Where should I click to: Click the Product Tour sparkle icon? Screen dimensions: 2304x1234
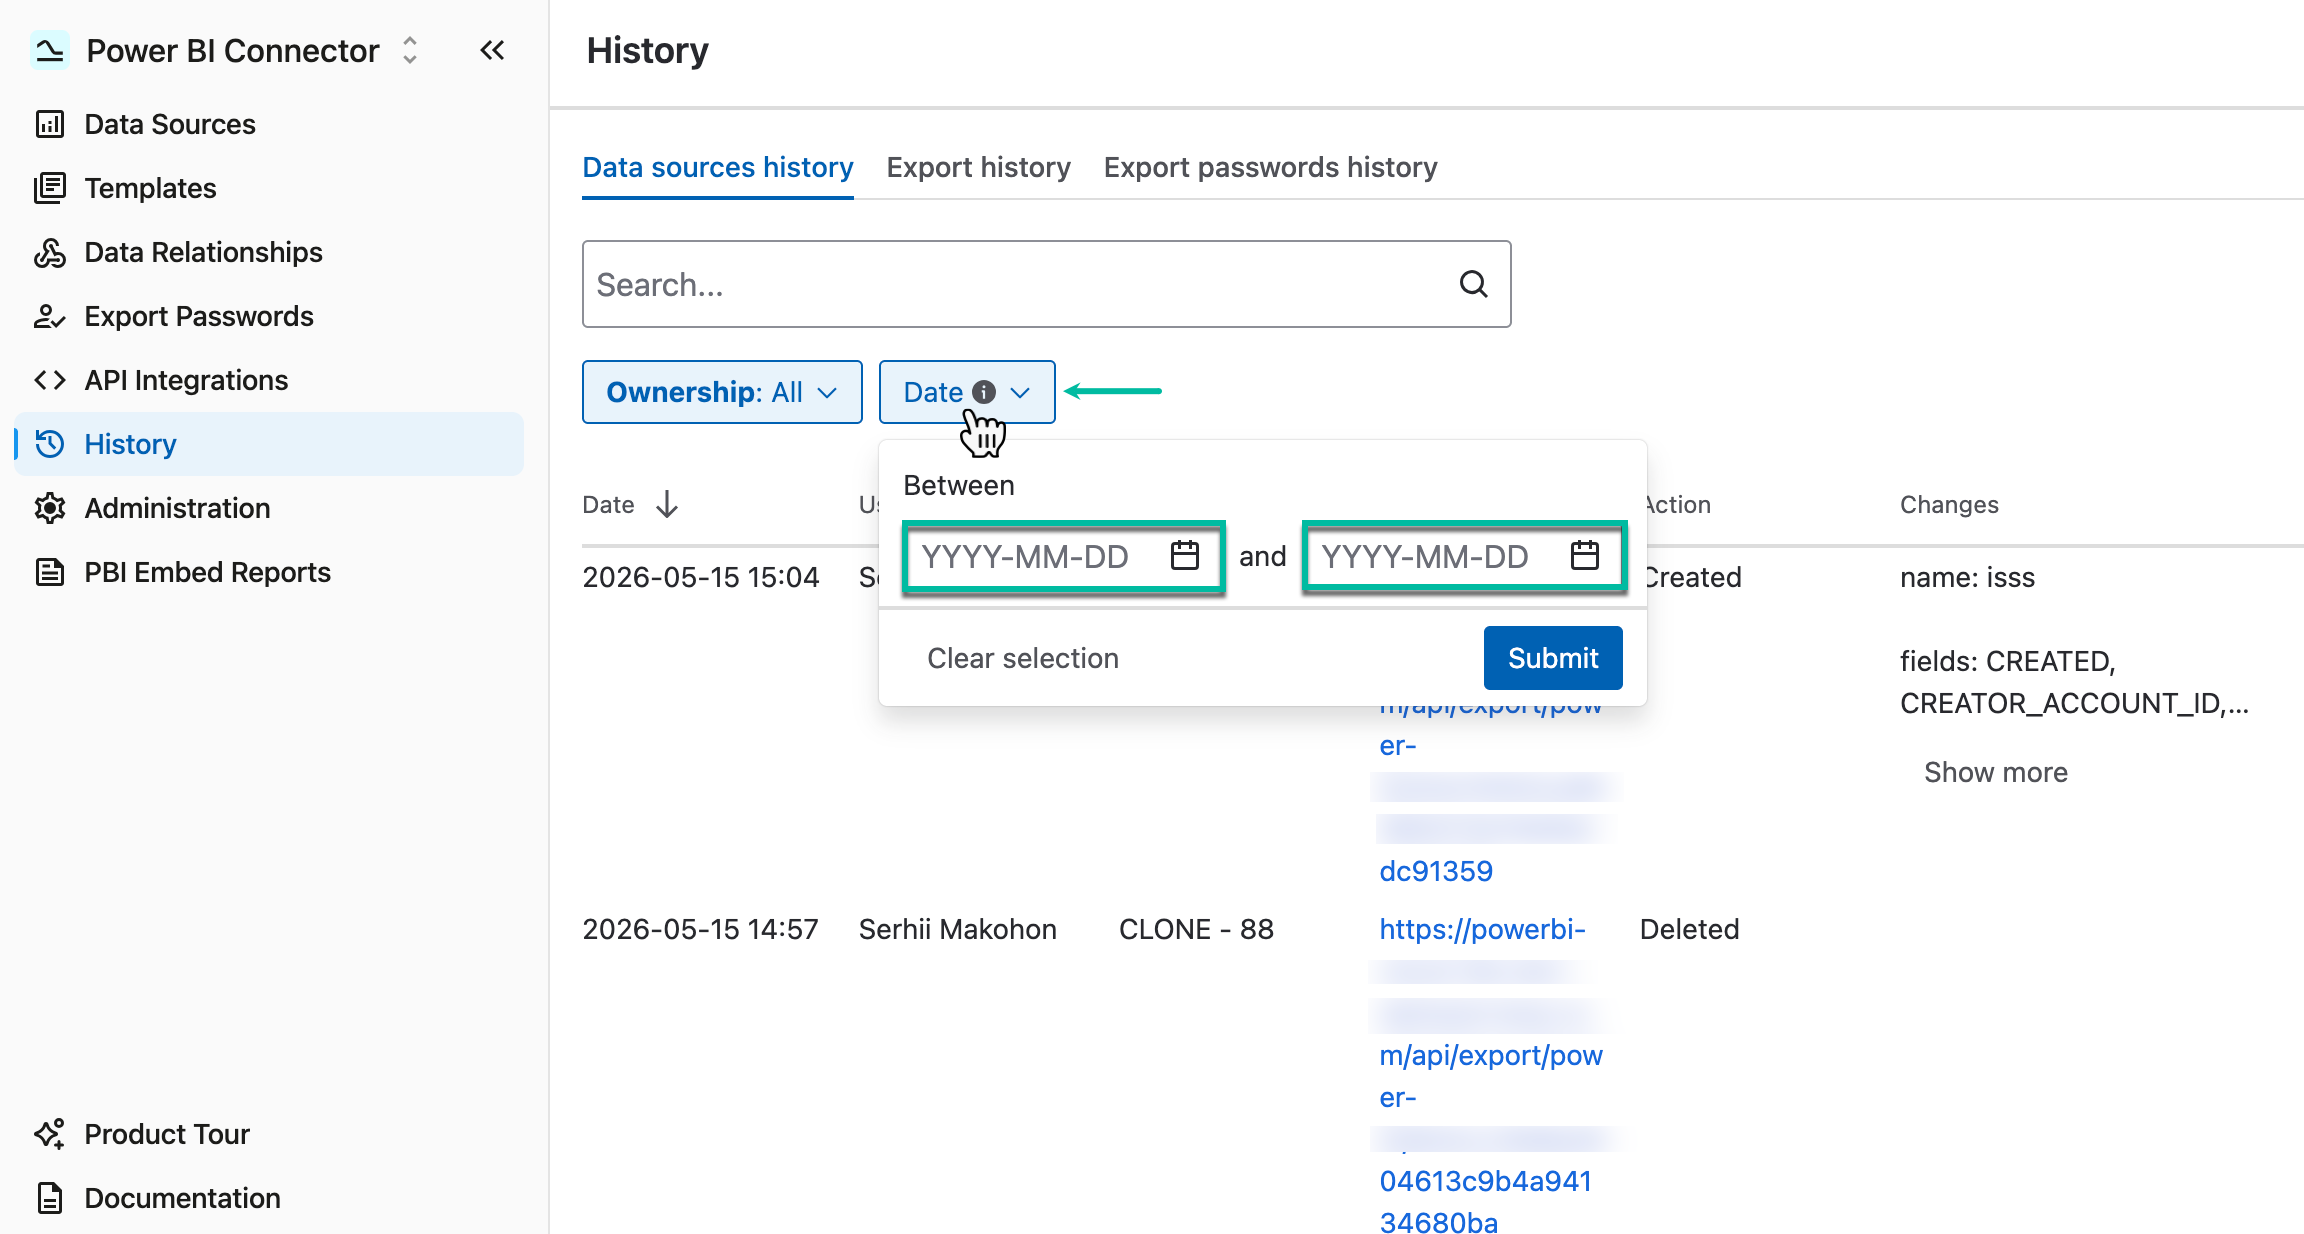pyautogui.click(x=50, y=1134)
